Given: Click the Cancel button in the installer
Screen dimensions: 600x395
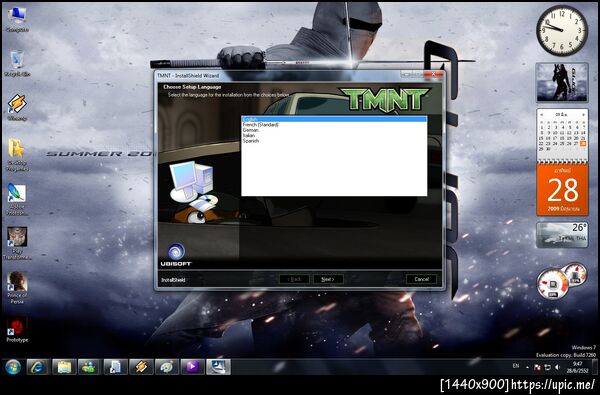Looking at the screenshot, I should click(x=421, y=279).
